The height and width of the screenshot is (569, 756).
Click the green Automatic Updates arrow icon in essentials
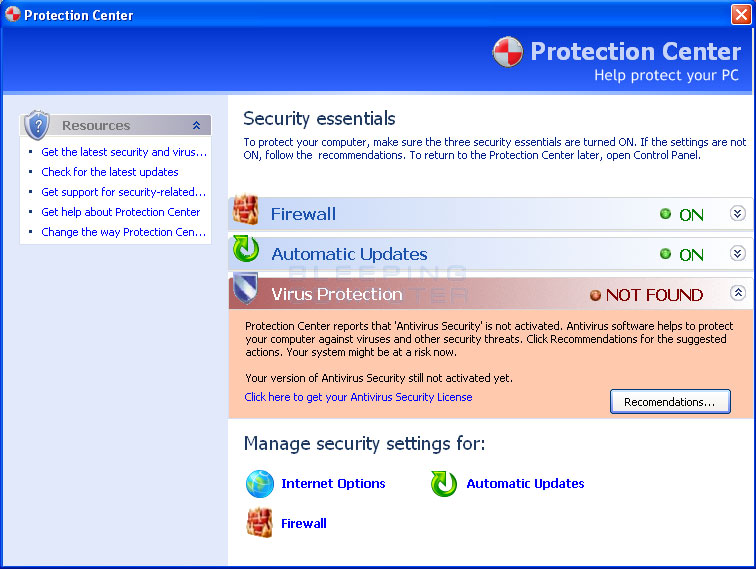(246, 249)
